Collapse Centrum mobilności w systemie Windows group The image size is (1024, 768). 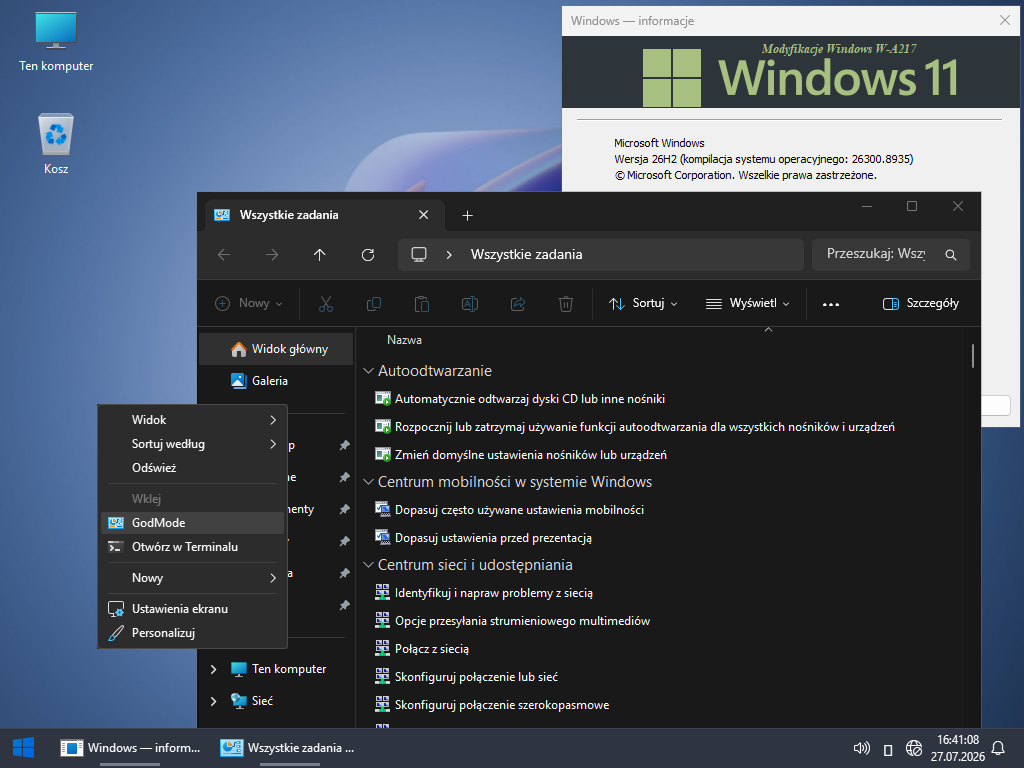[368, 482]
